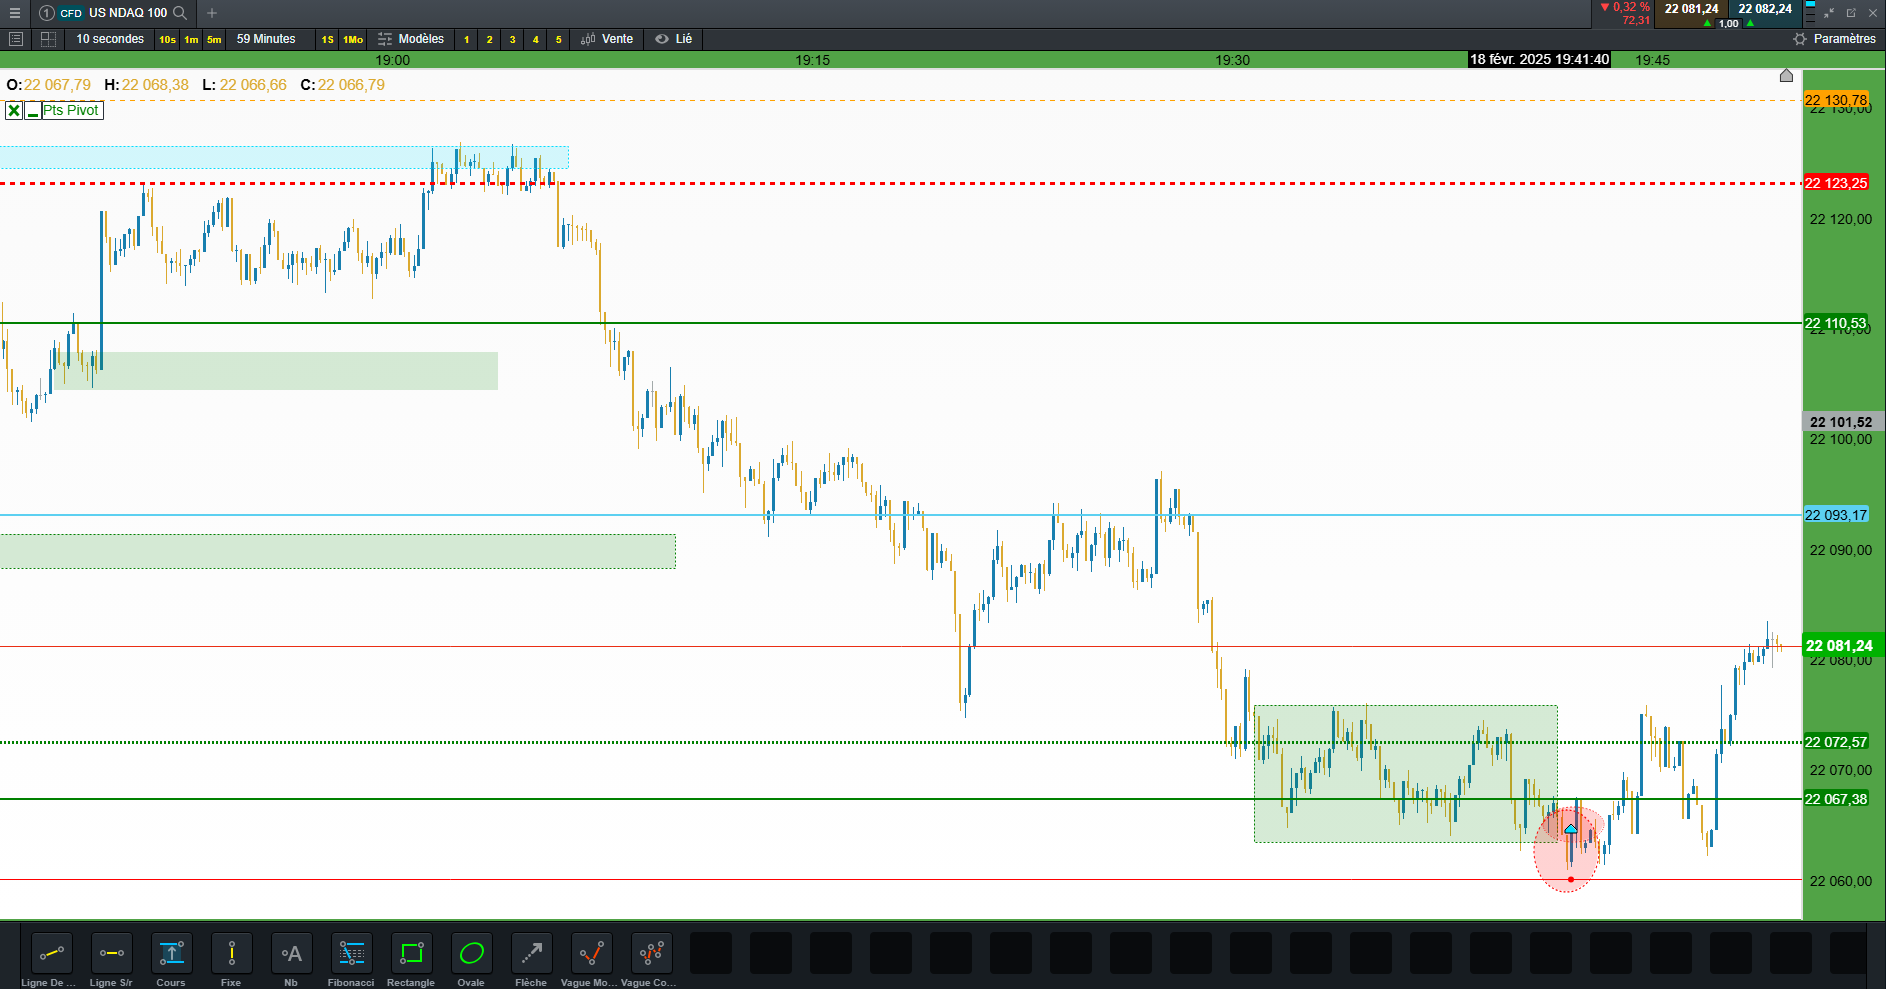Click the 22 093,17 blue line price label
This screenshot has width=1886, height=989.
pos(1835,515)
